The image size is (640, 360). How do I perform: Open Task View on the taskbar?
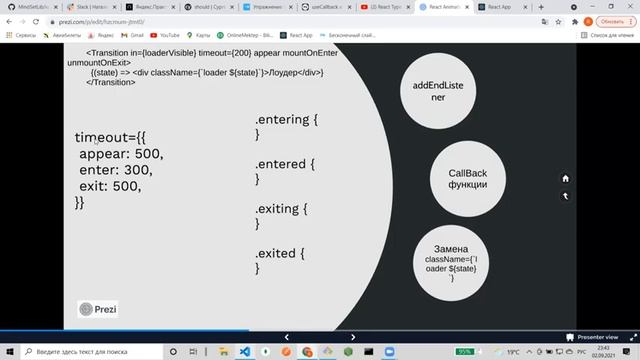click(193, 351)
